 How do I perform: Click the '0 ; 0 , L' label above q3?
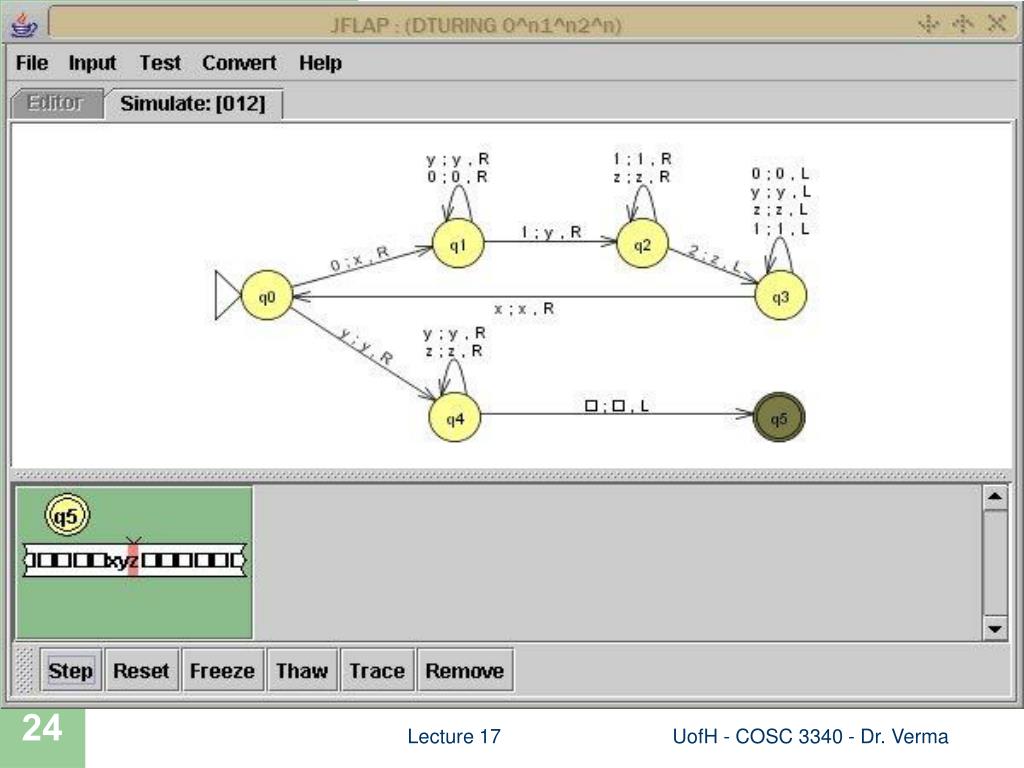(x=780, y=174)
